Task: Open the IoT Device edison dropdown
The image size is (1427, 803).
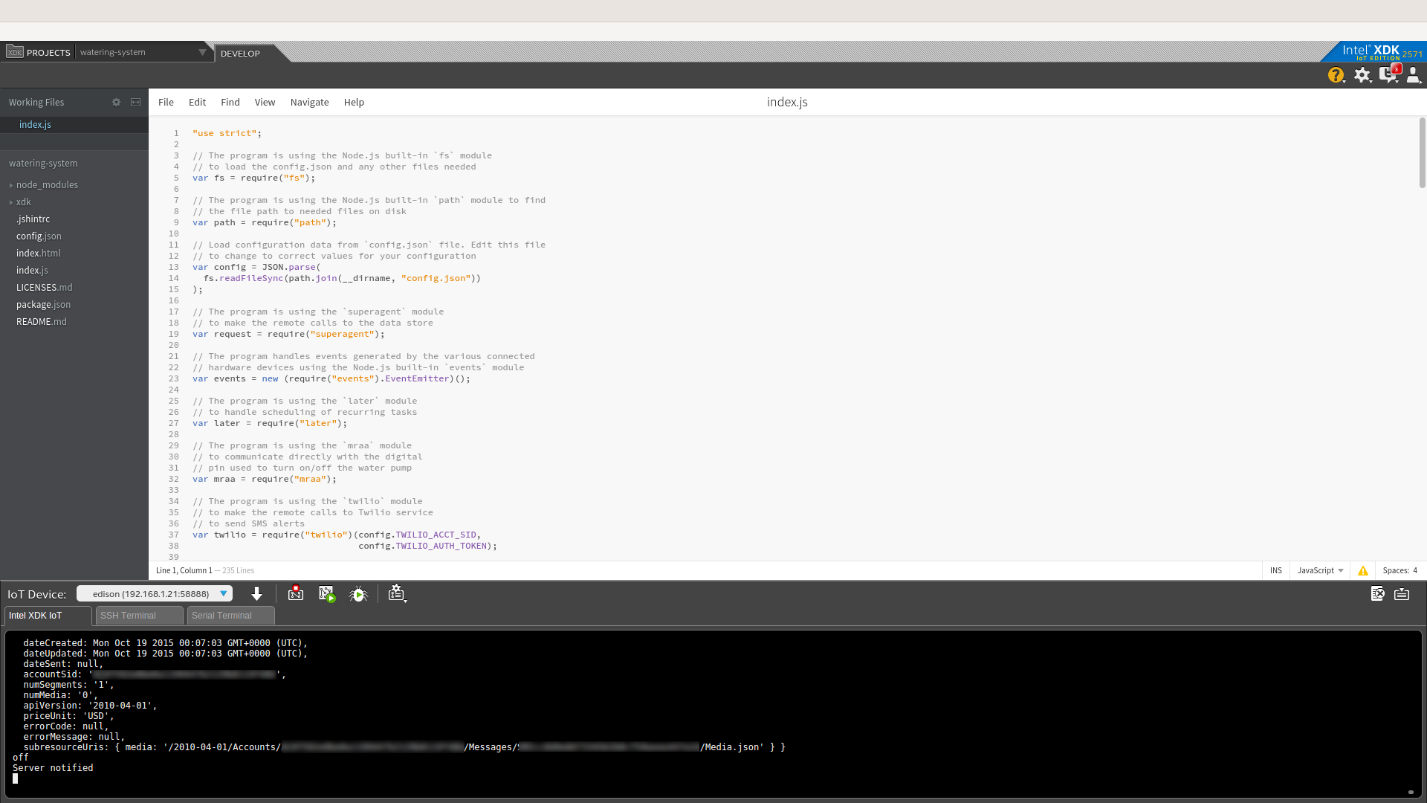Action: tap(155, 593)
